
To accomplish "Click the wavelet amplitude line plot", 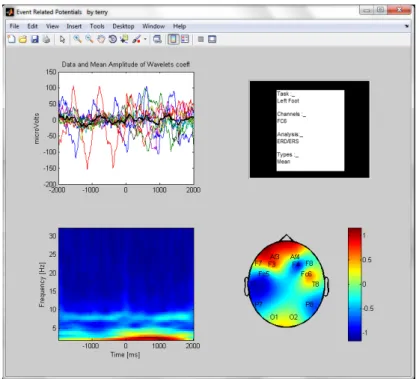I will (126, 128).
